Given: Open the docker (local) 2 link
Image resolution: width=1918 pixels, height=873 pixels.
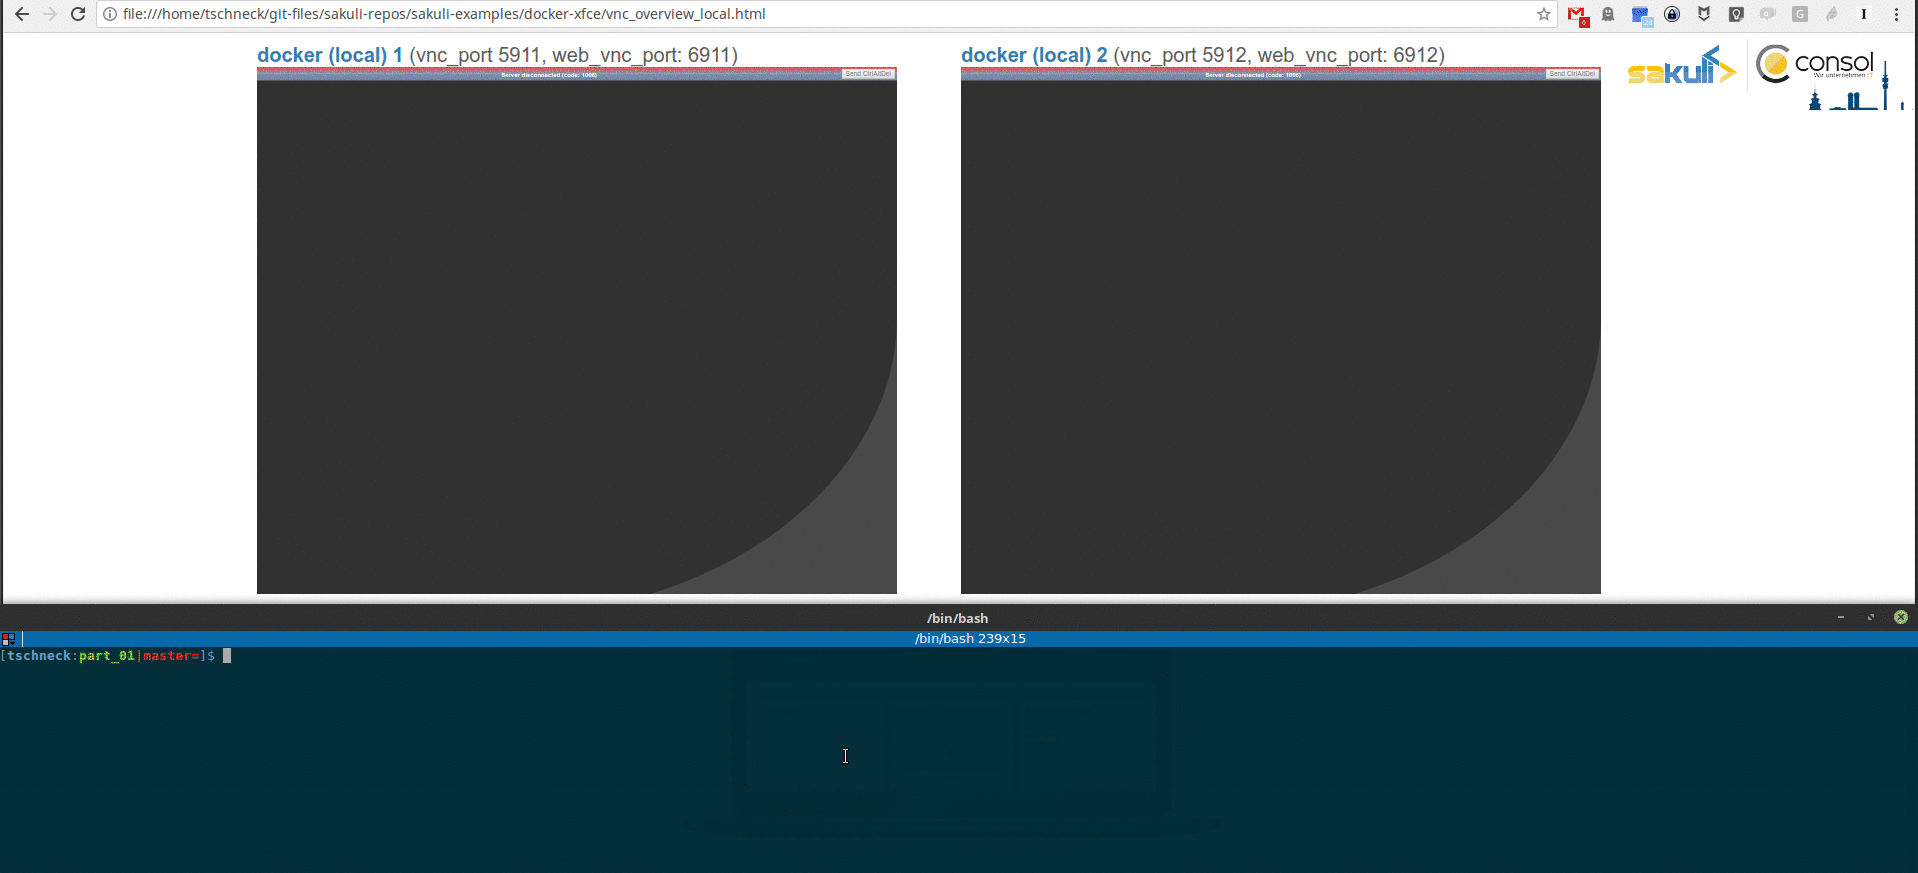Looking at the screenshot, I should tap(1033, 55).
